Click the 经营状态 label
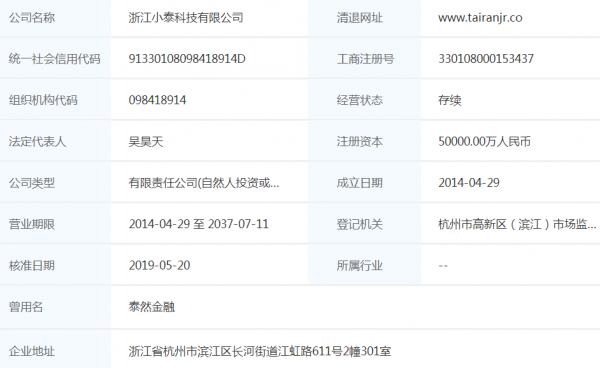 pos(360,100)
